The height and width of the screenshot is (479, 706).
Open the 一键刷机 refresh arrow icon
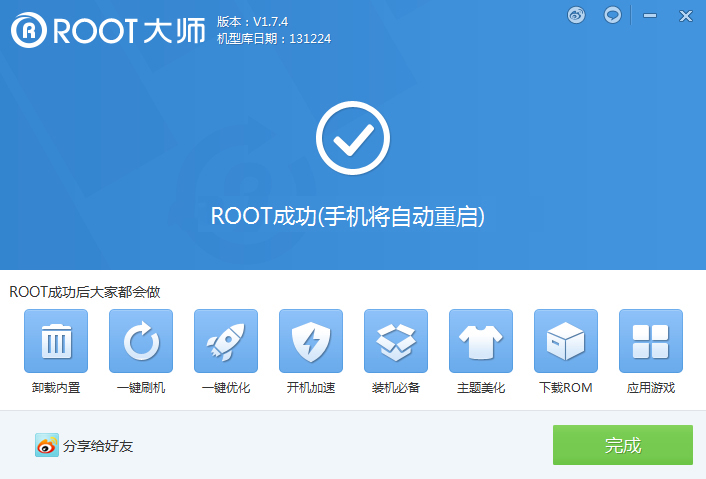point(141,341)
